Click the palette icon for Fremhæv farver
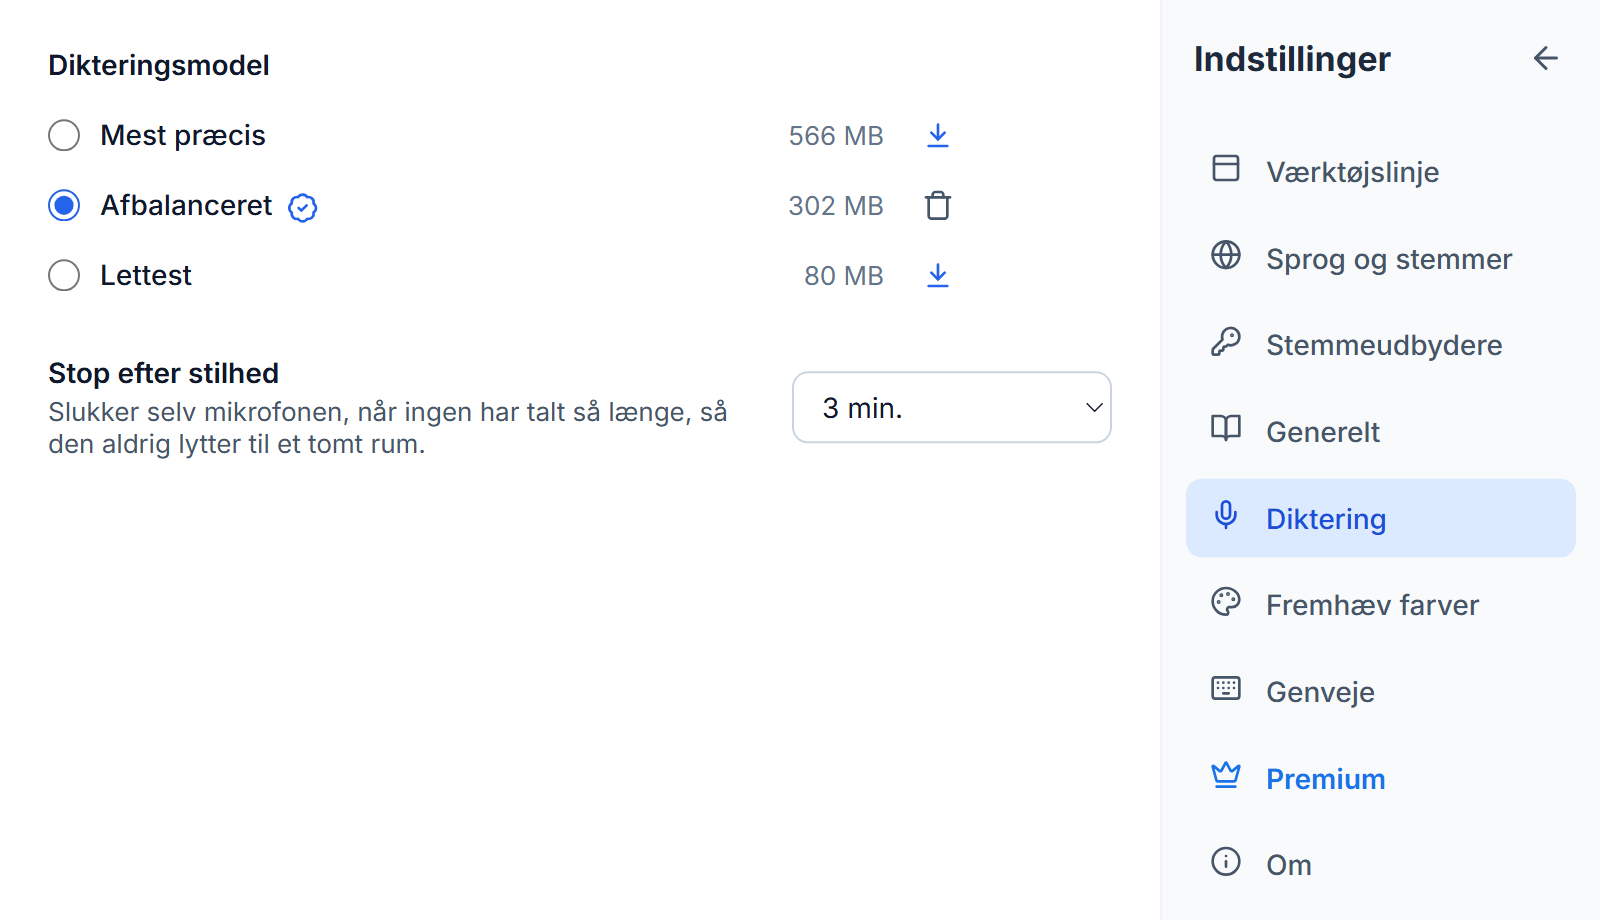The width and height of the screenshot is (1600, 920). [x=1225, y=601]
